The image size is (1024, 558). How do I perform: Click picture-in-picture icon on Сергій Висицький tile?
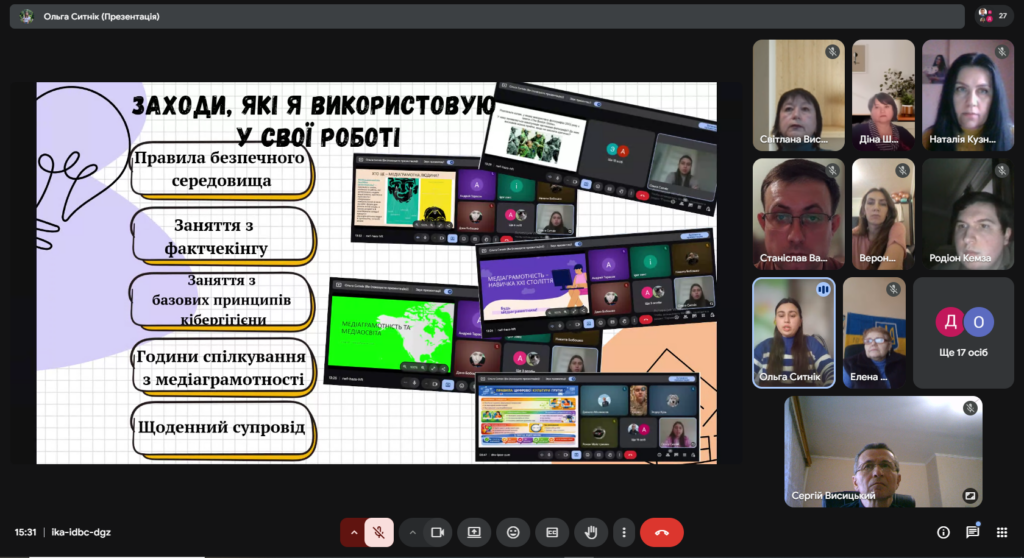[x=969, y=495]
